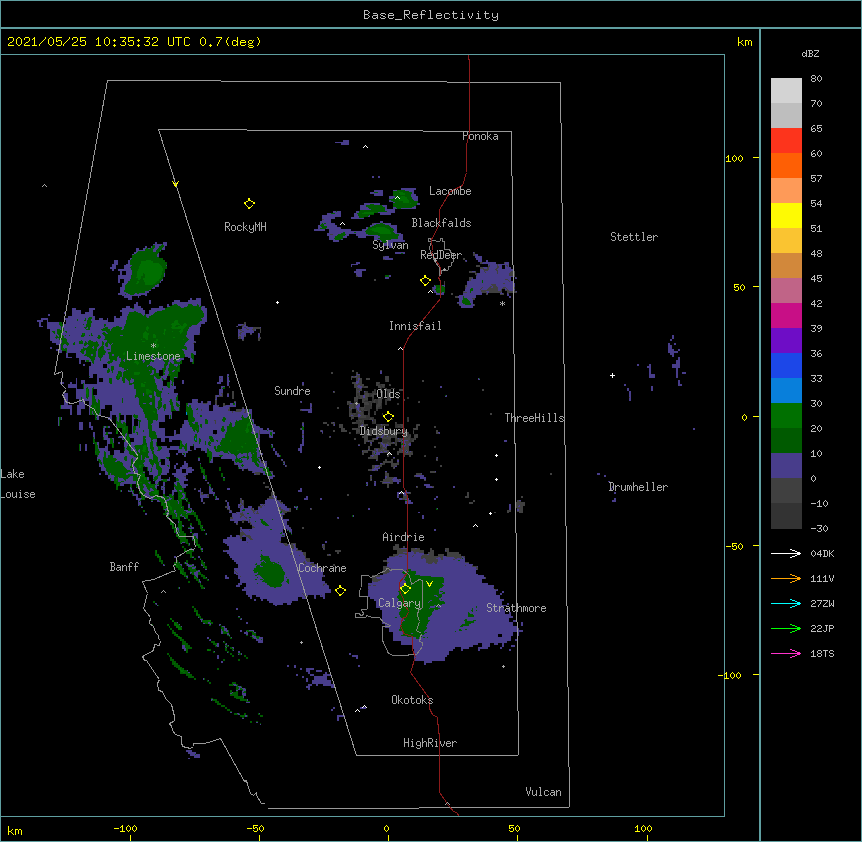Click the Limestone label
Viewport: 862px width, 842px height.
pos(153,356)
